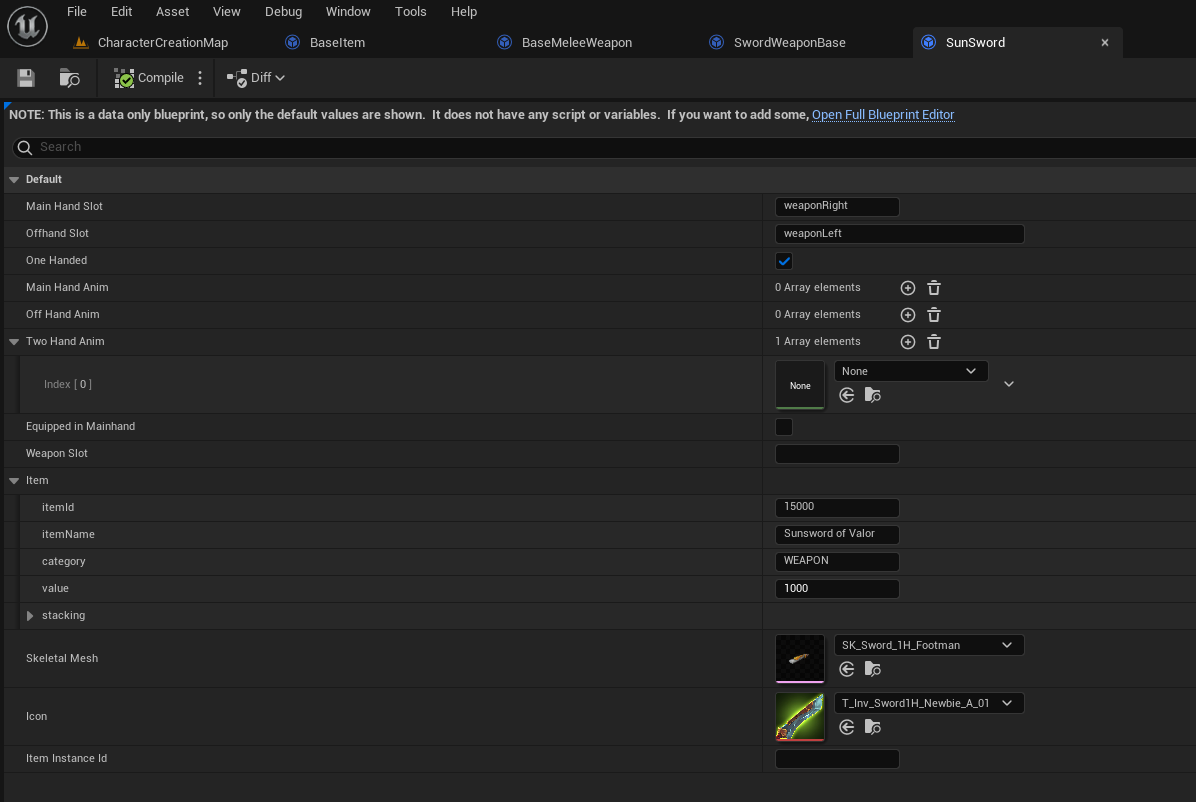Open the File menu

coord(77,11)
